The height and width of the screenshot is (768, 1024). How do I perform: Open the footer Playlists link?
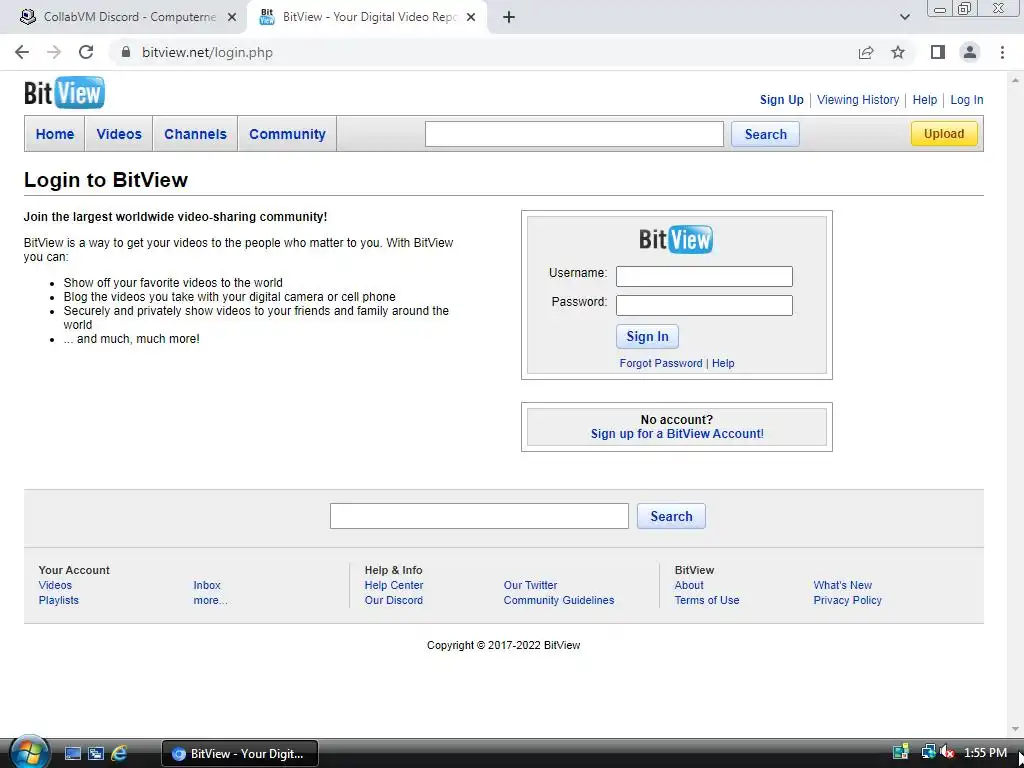coord(58,600)
